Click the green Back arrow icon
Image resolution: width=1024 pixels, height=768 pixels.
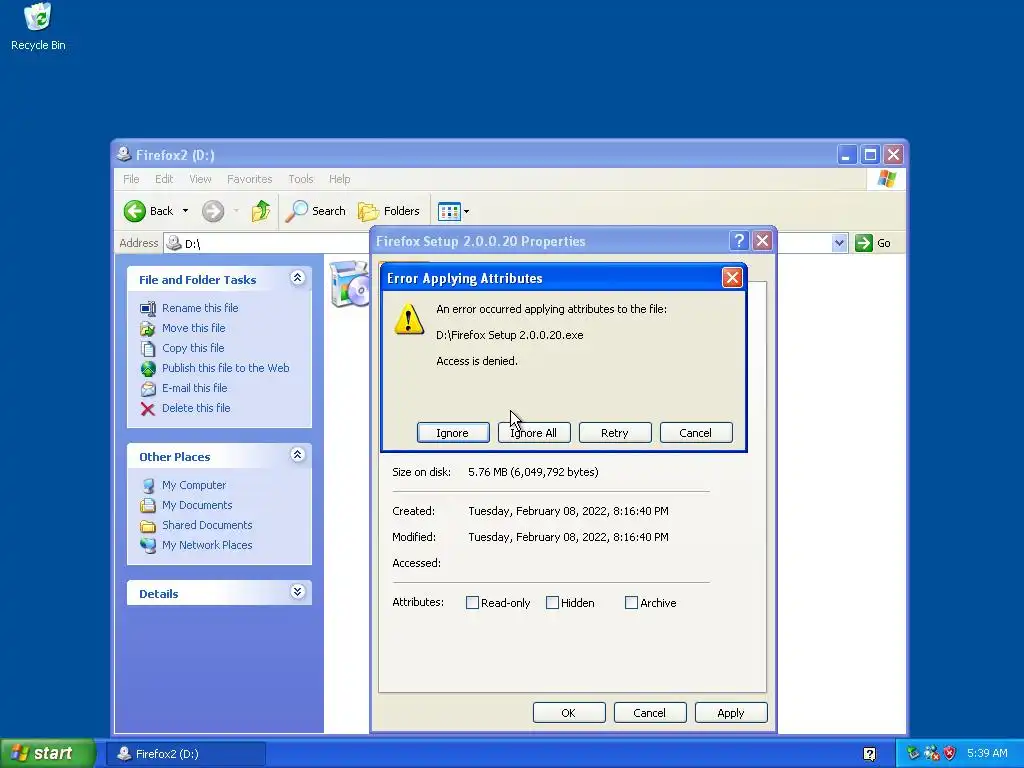tap(135, 211)
